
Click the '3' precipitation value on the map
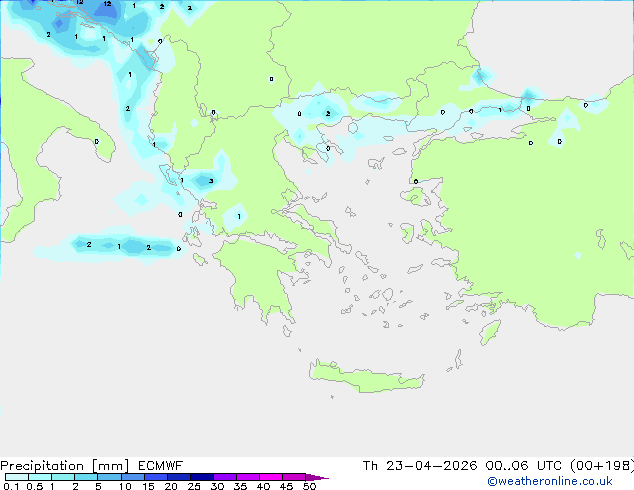[x=211, y=181]
